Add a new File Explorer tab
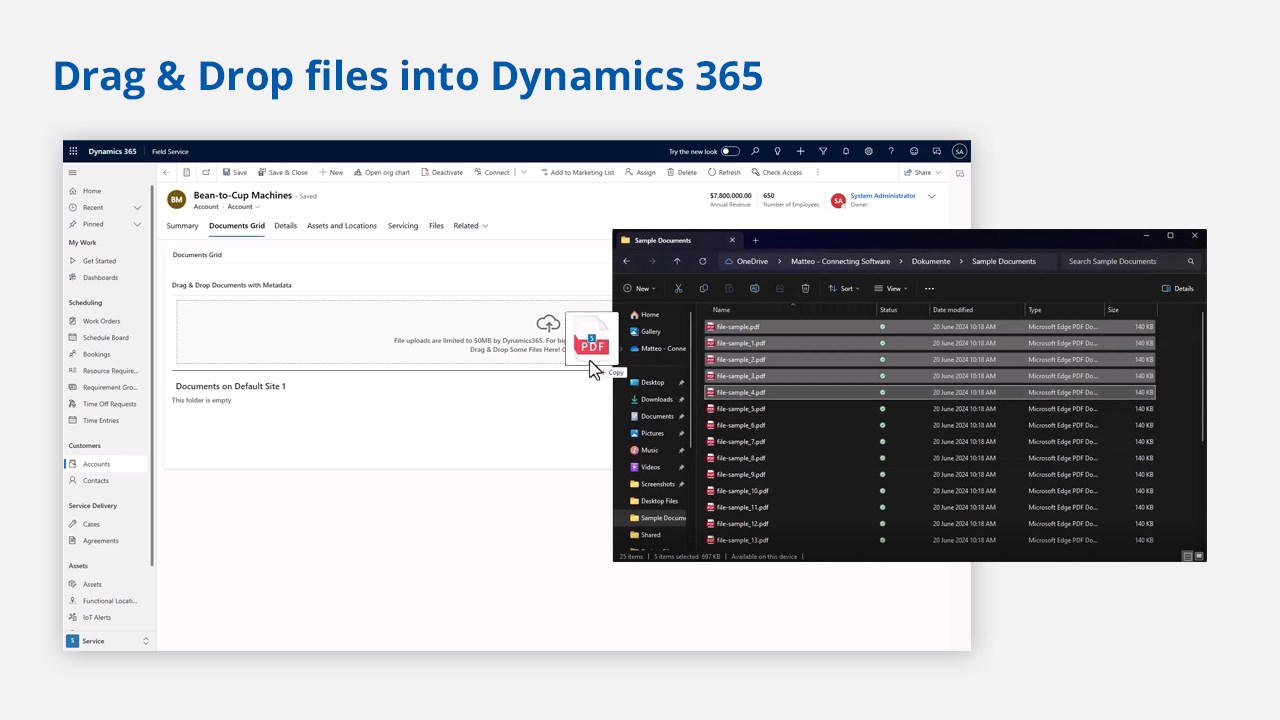This screenshot has width=1280, height=720. [x=755, y=240]
